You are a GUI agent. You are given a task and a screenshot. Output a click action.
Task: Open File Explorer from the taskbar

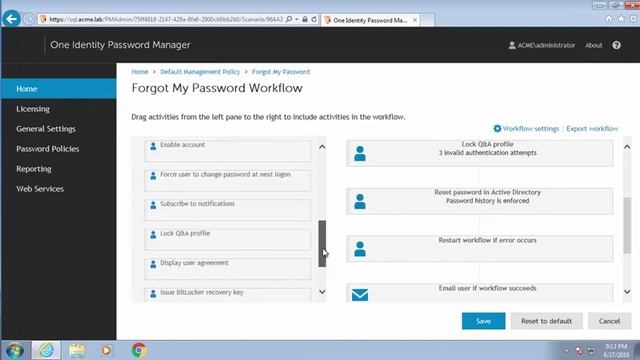pos(77,350)
